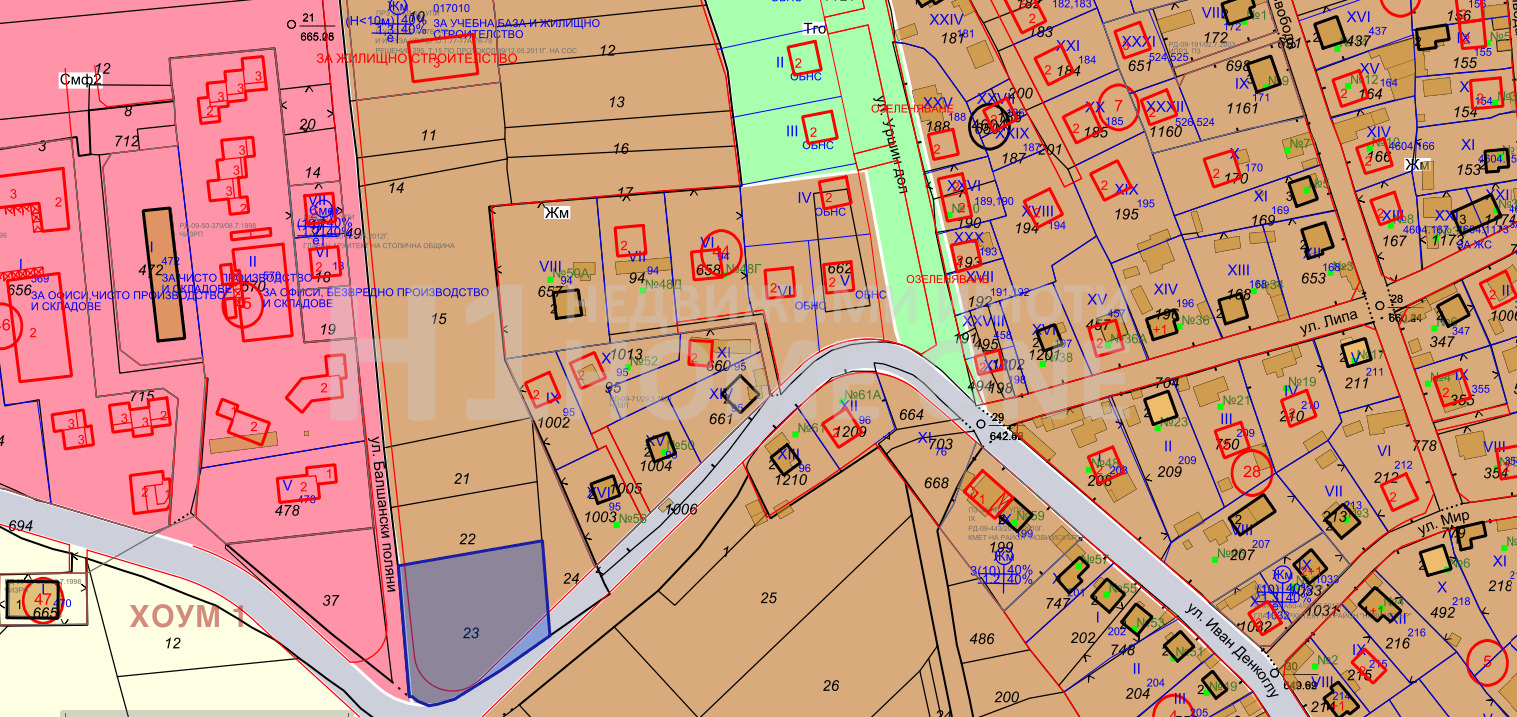The width and height of the screenshot is (1517, 717).
Task: Click parcel 37 in the pink zone
Action: click(x=331, y=600)
